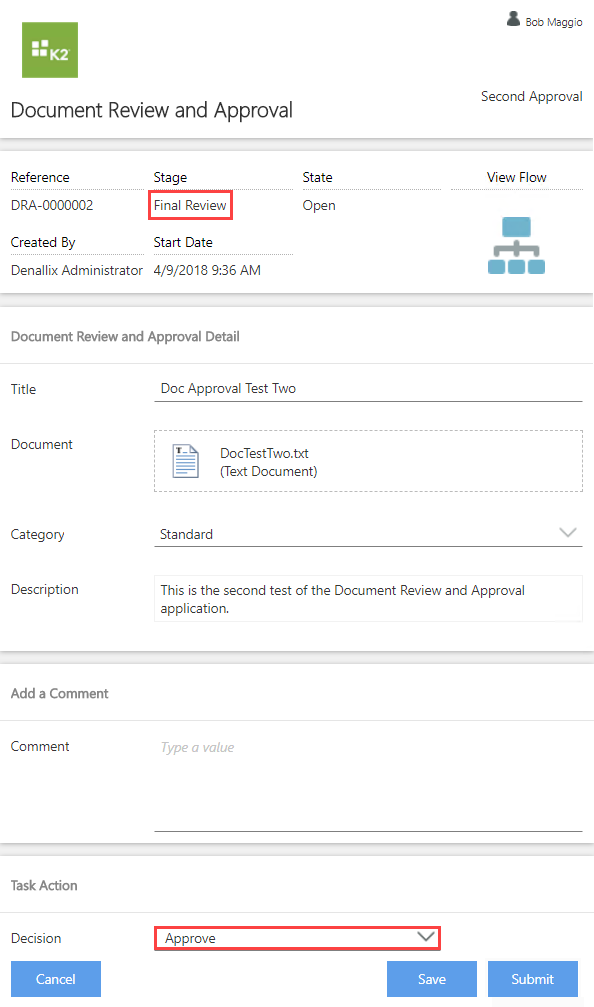Click the Second Approval link
594x1007 pixels.
coord(531,96)
